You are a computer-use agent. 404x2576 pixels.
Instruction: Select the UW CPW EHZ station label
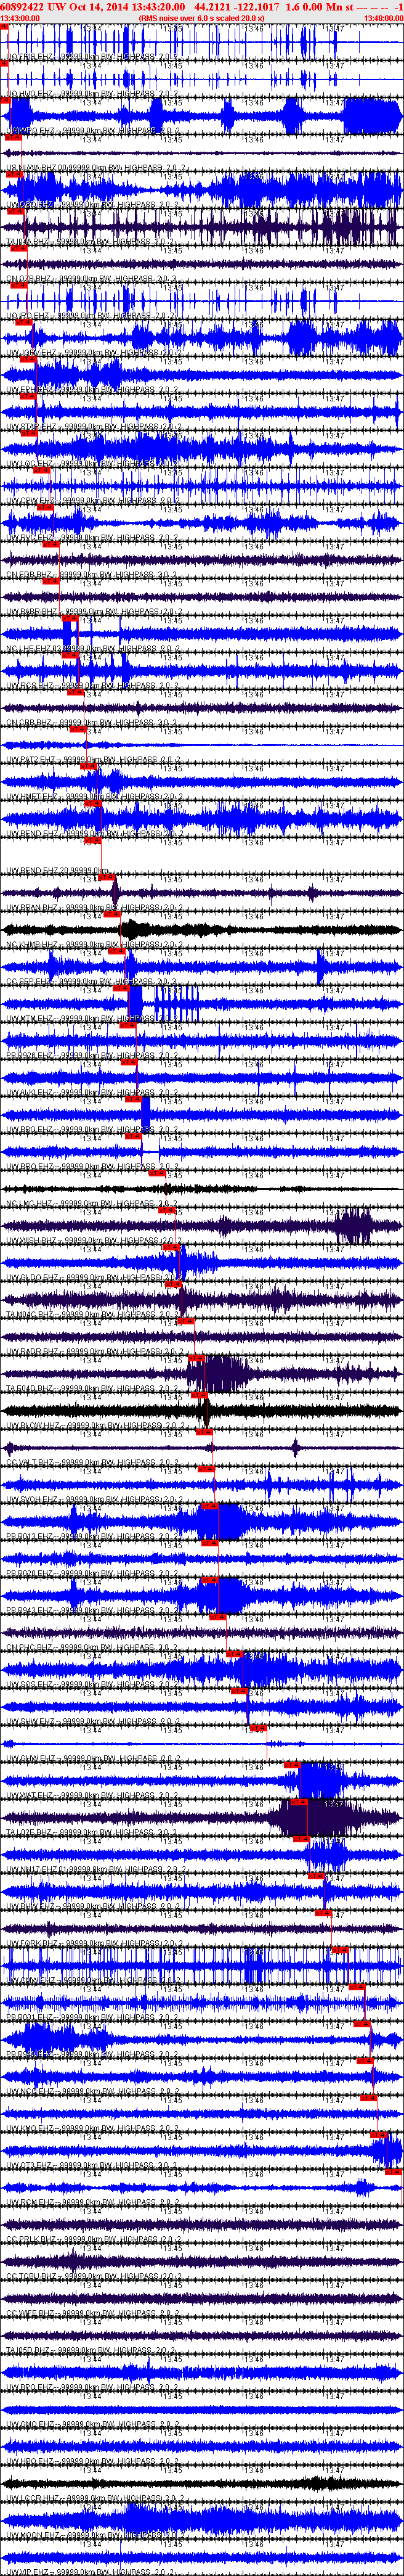point(93,501)
